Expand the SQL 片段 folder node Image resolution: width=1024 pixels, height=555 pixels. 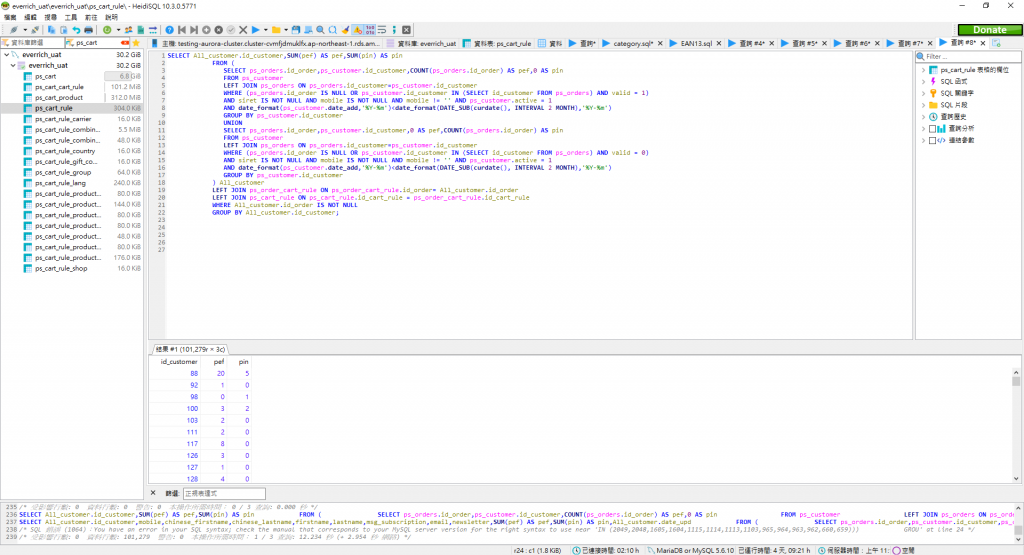click(923, 105)
